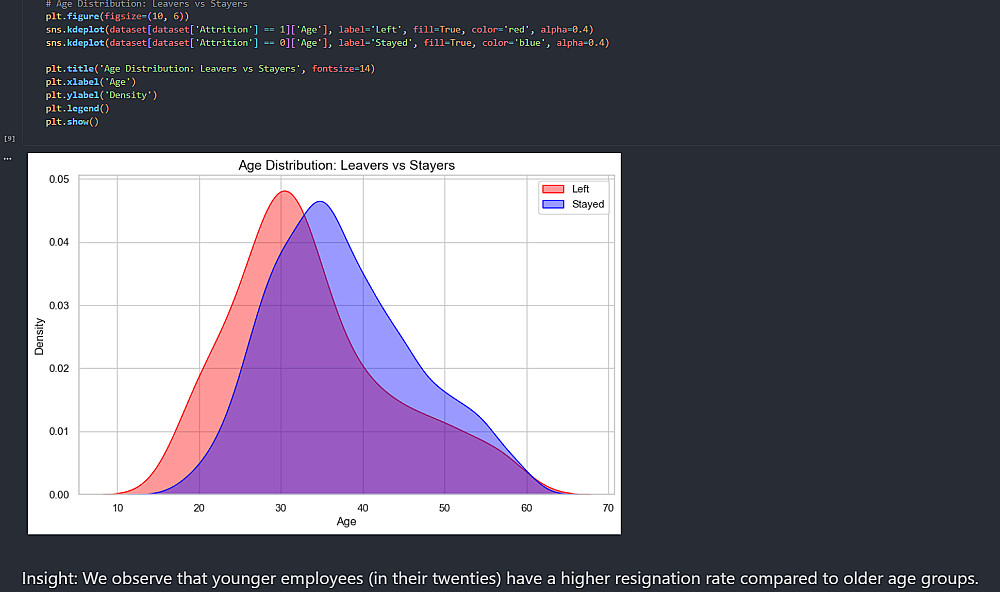Click the blue Stayed legend swatch
This screenshot has width=1000, height=592.
(x=553, y=204)
